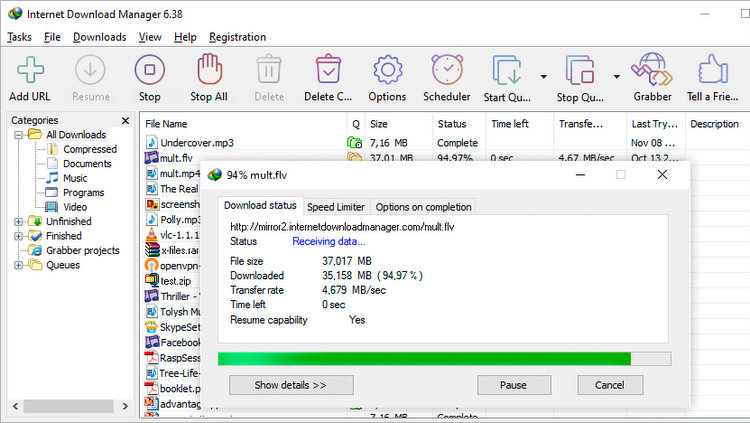Select the Compressed category
The height and width of the screenshot is (423, 750).
pyautogui.click(x=89, y=149)
